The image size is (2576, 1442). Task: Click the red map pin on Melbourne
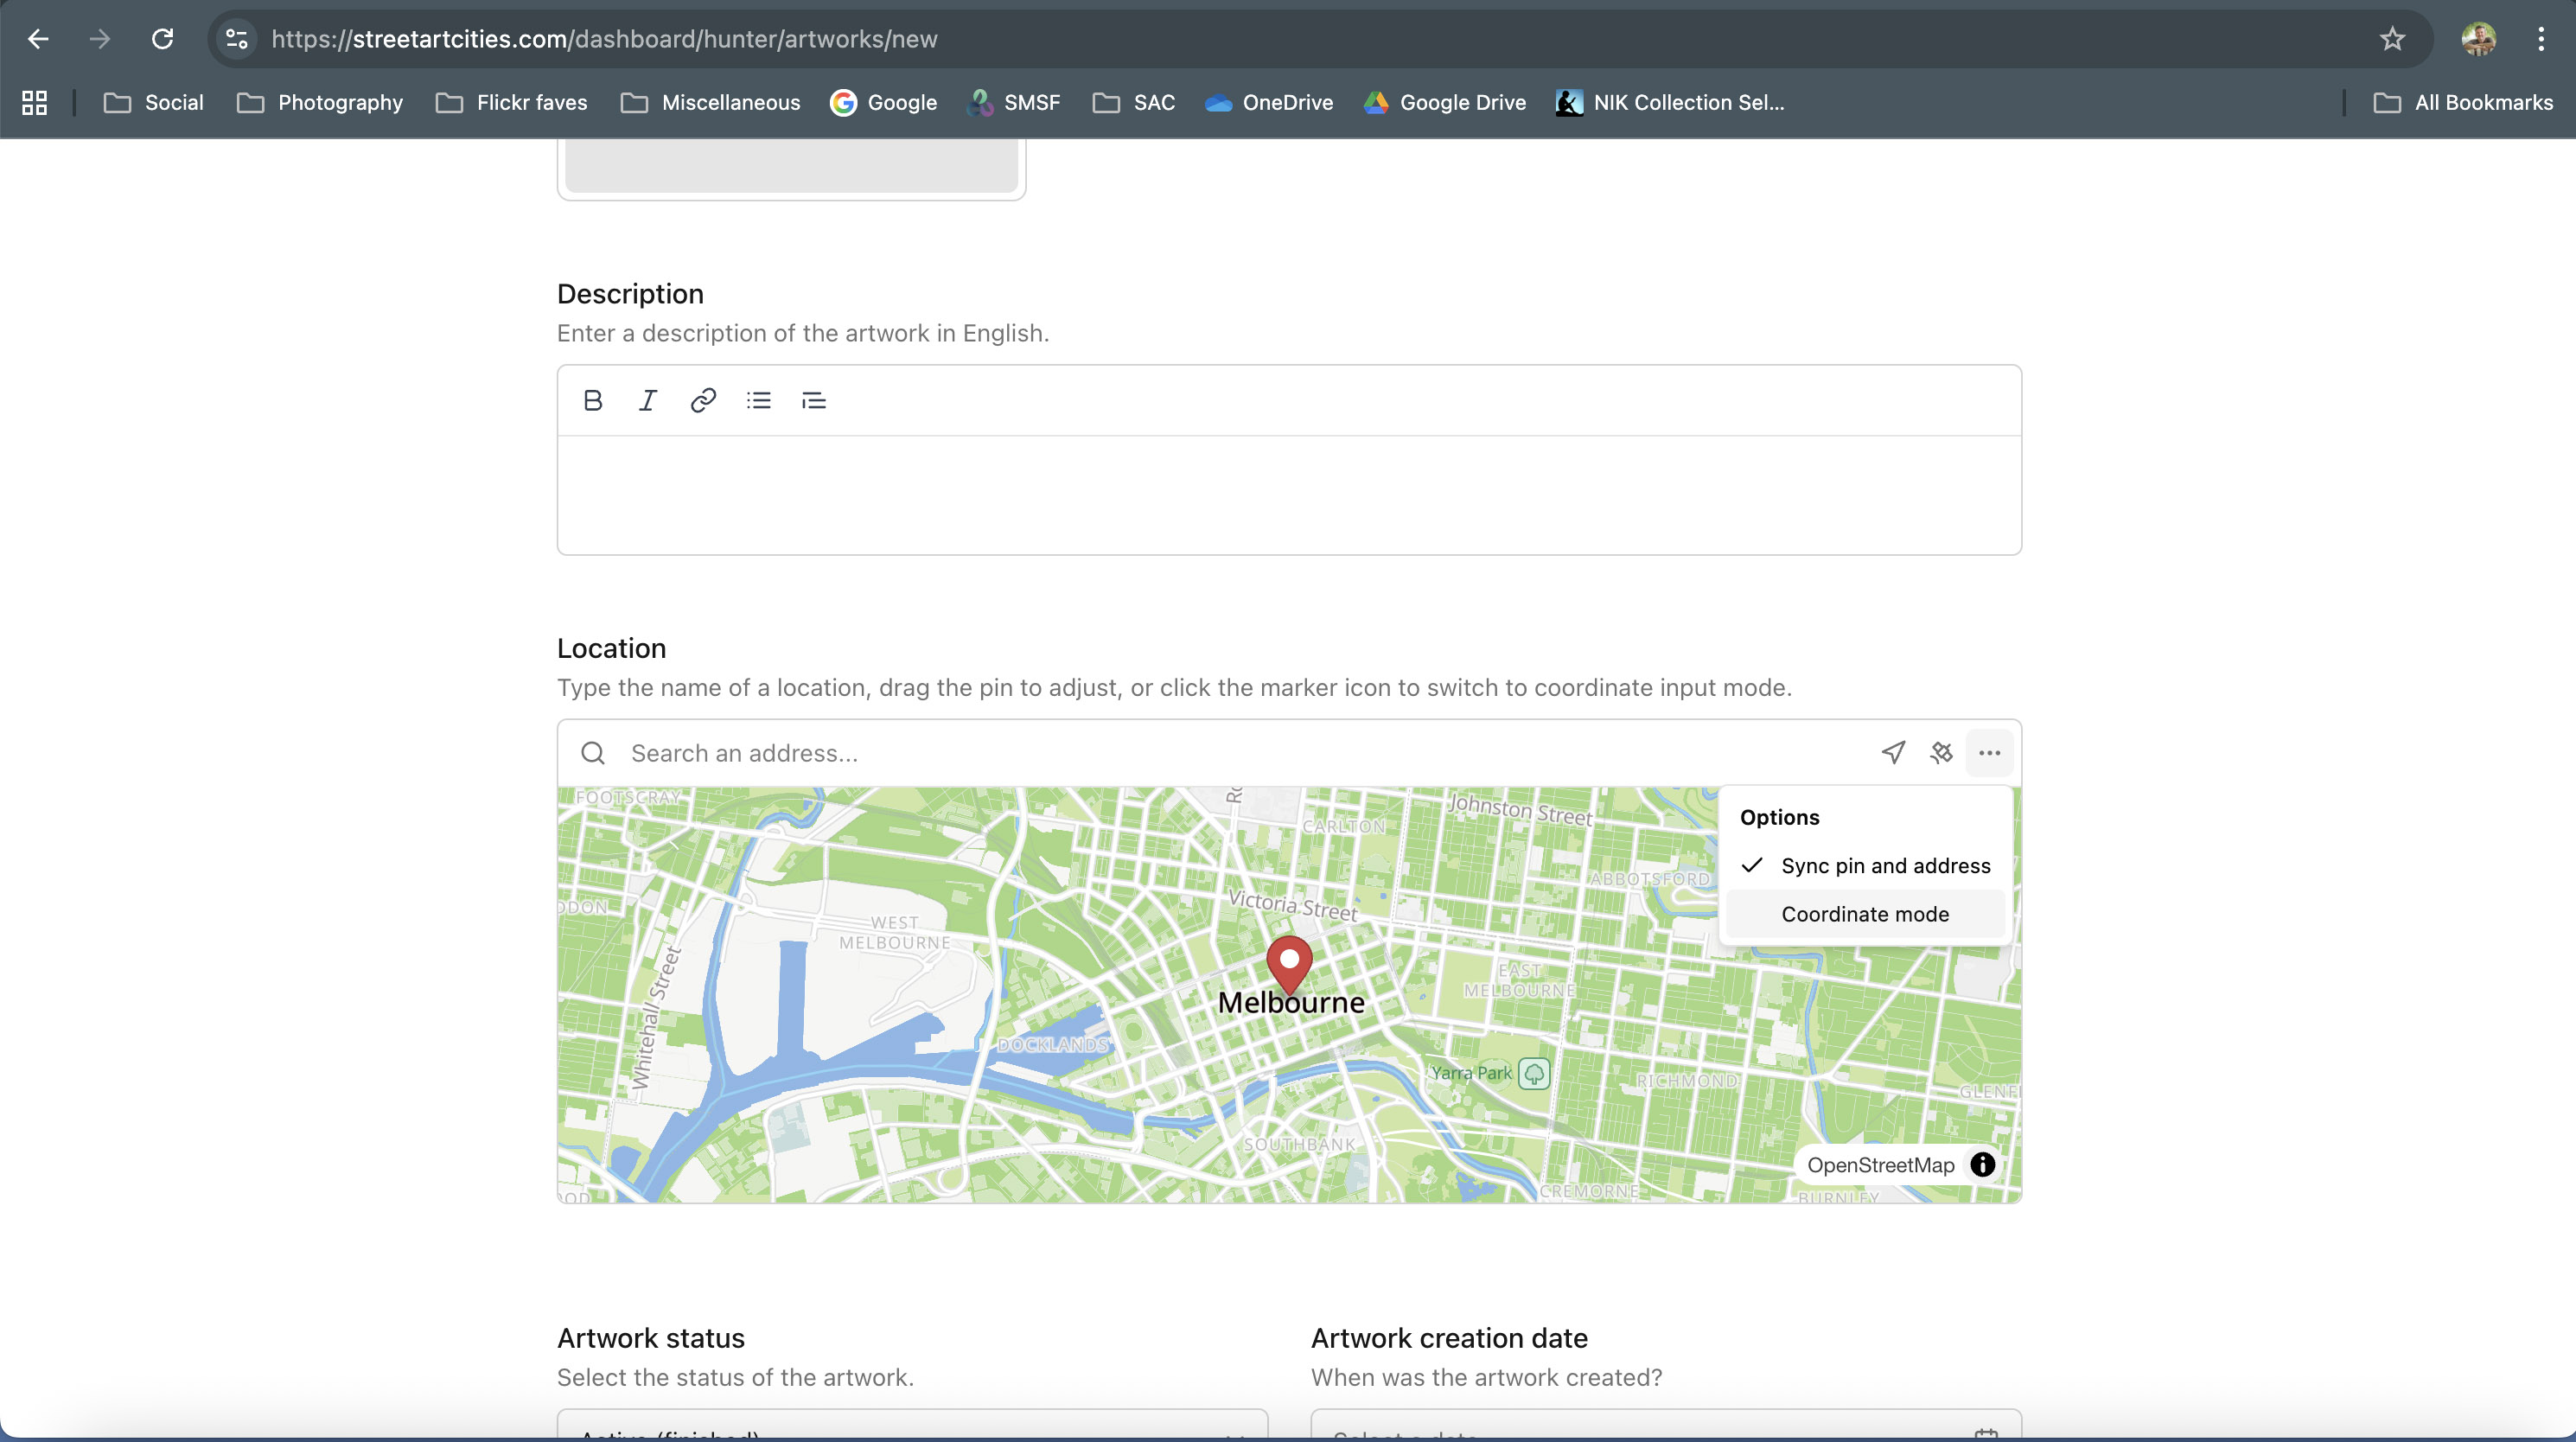pyautogui.click(x=1289, y=964)
